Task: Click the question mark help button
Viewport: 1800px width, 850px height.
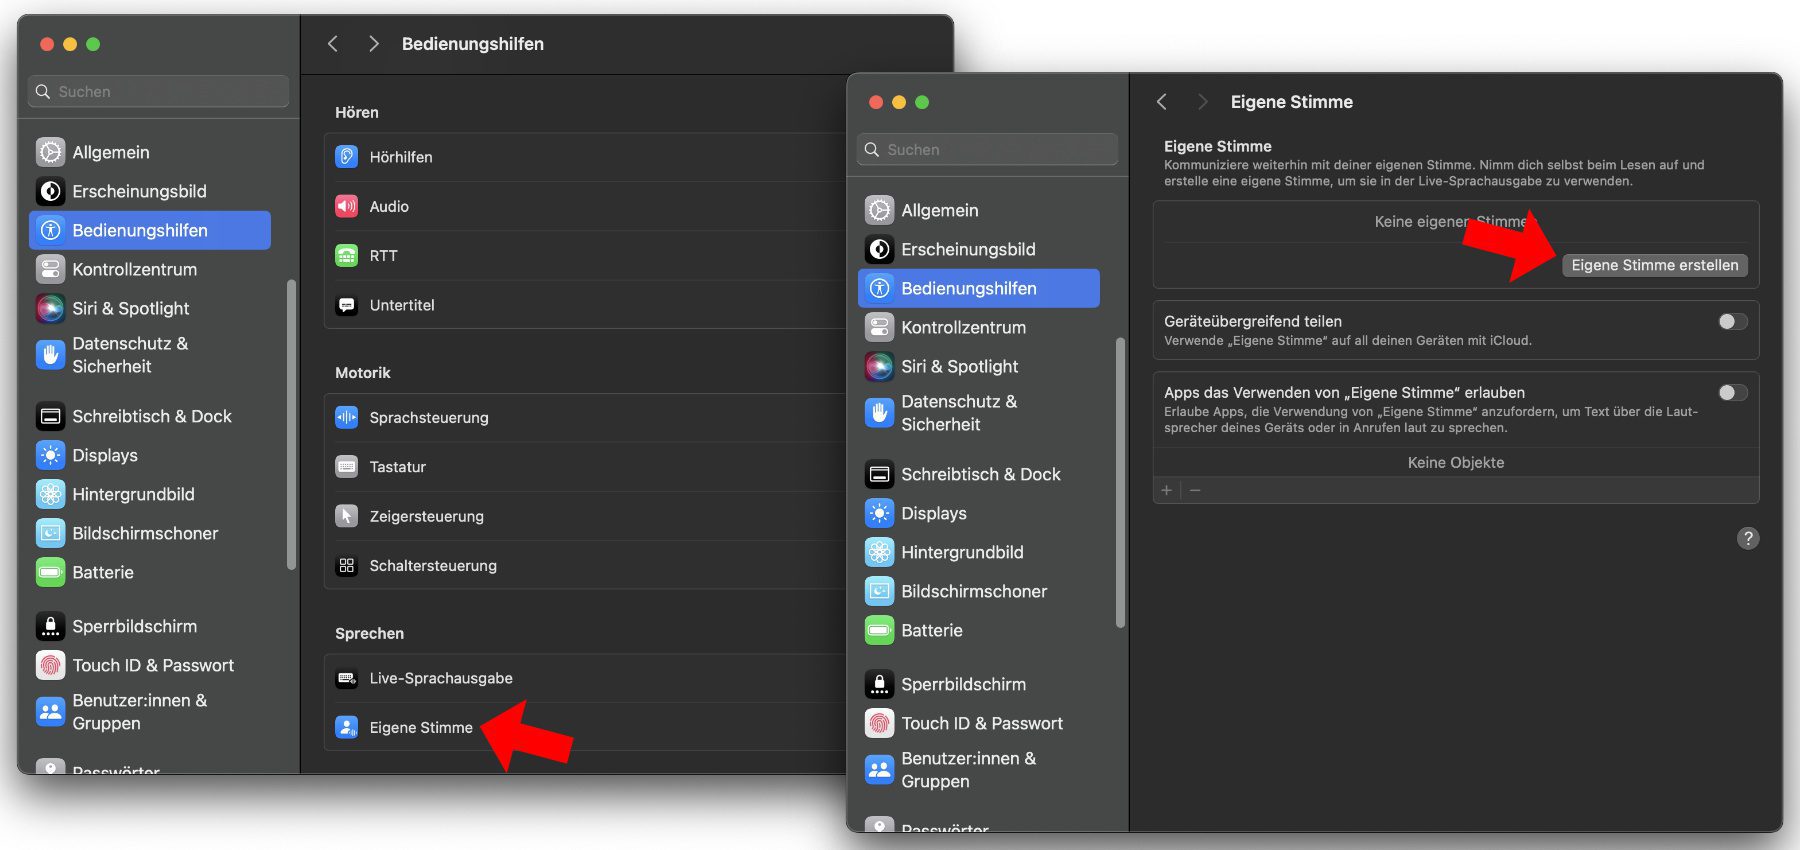Action: click(1747, 538)
